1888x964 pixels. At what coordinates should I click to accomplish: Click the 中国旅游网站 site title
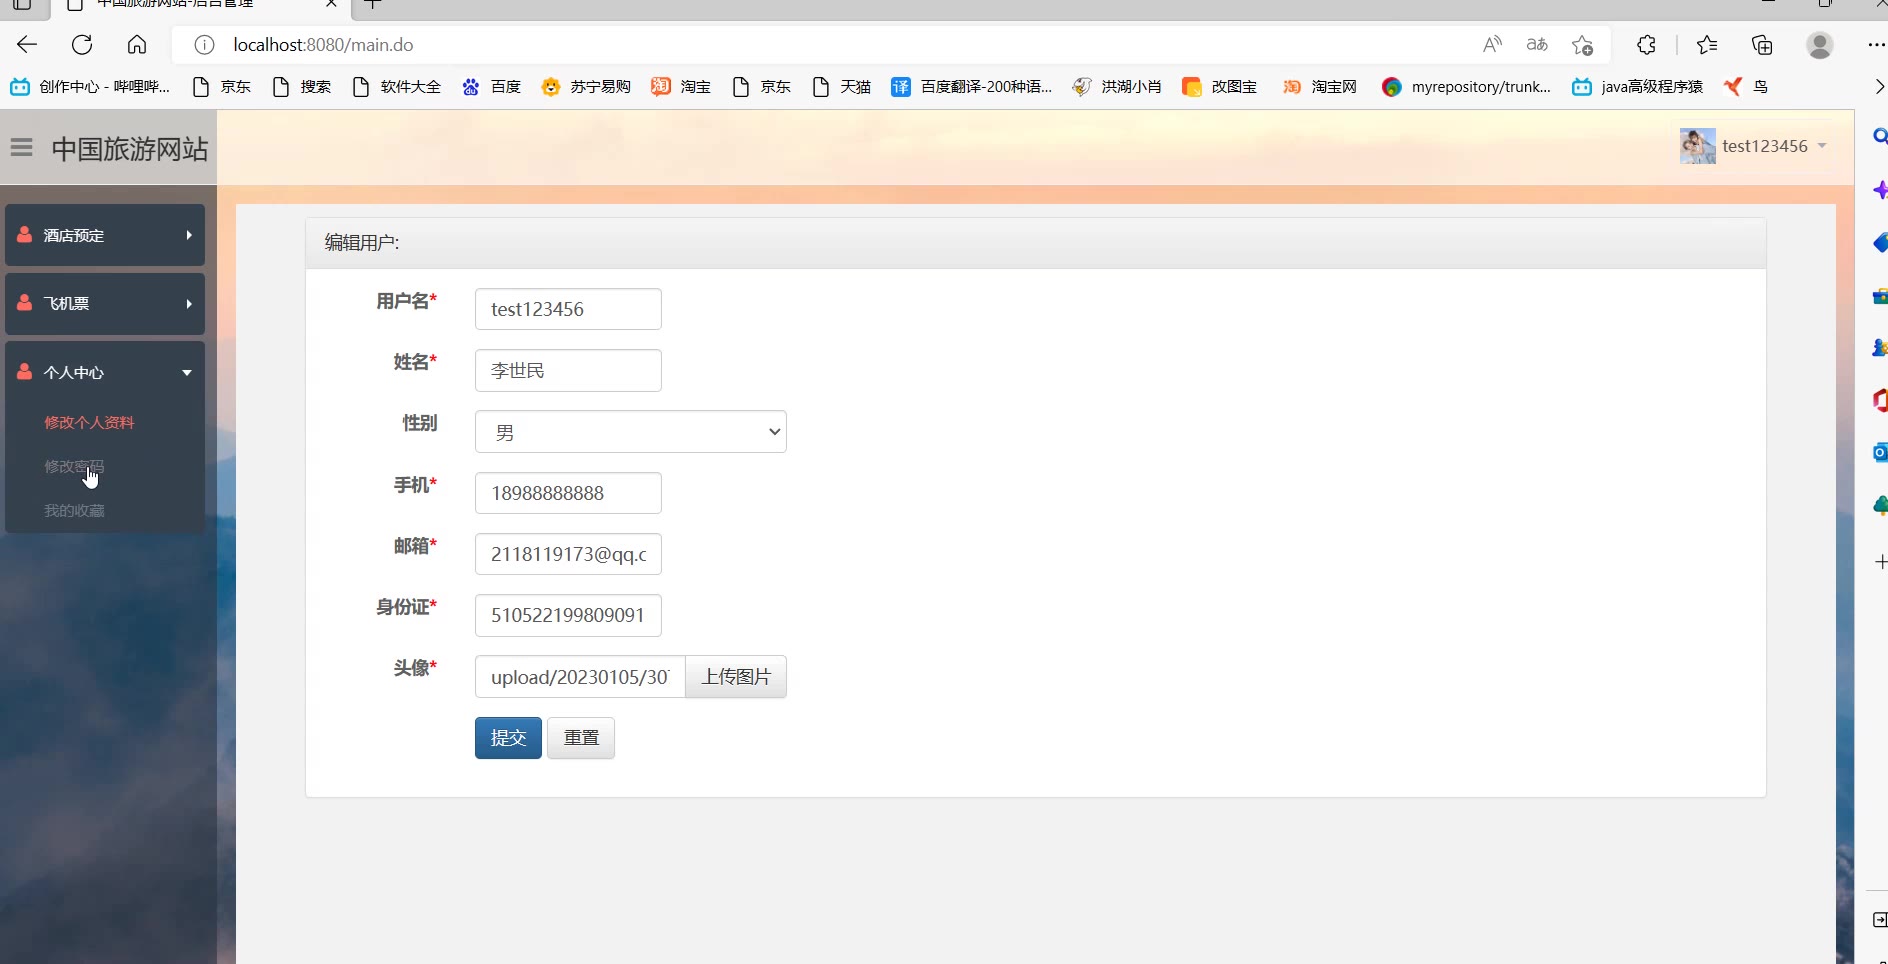(130, 149)
